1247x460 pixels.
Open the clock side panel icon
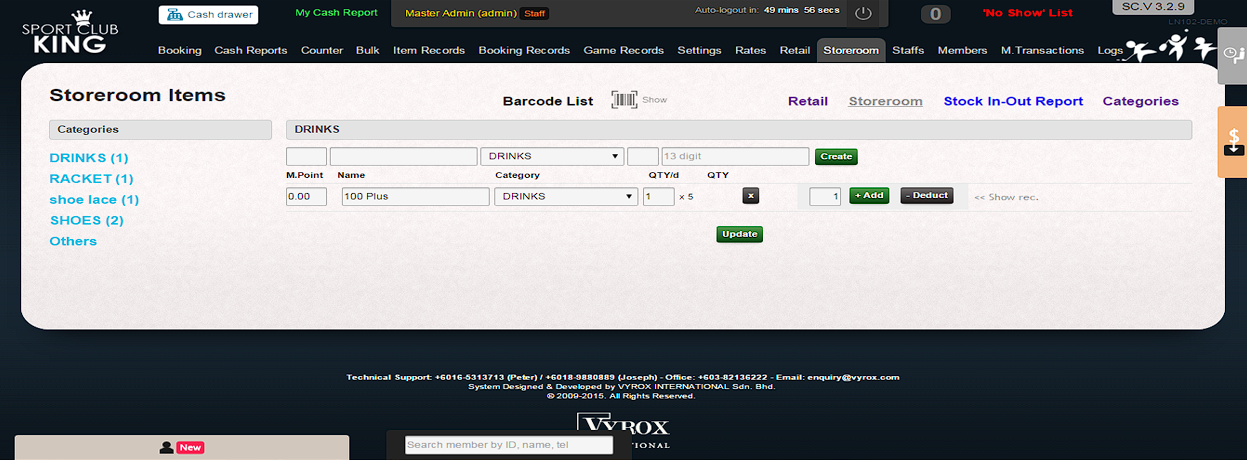pos(1231,54)
